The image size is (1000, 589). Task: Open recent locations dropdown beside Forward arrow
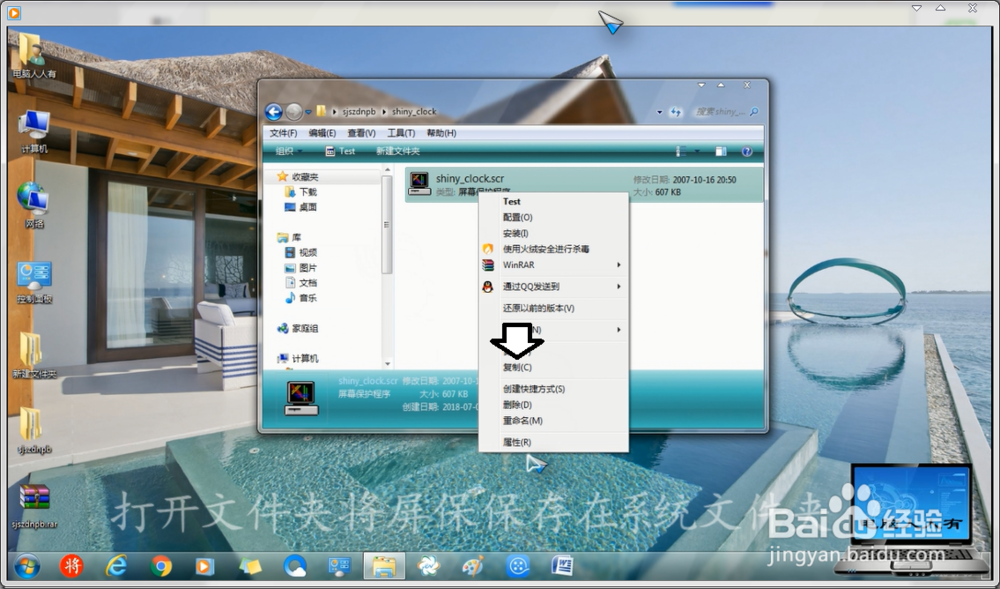pos(309,112)
